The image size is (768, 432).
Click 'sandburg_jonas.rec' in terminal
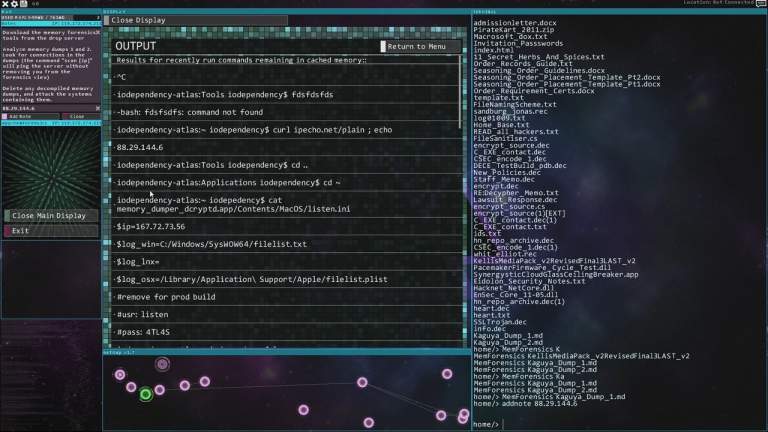pyautogui.click(x=510, y=111)
